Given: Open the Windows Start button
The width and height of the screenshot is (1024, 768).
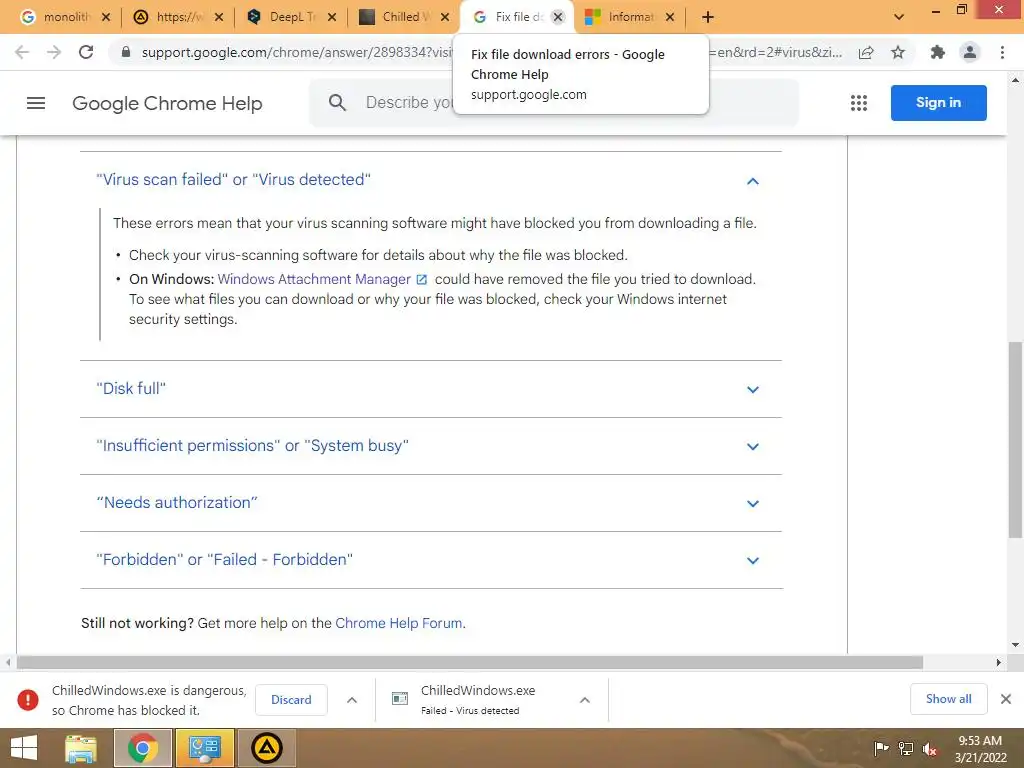Looking at the screenshot, I should (x=24, y=748).
